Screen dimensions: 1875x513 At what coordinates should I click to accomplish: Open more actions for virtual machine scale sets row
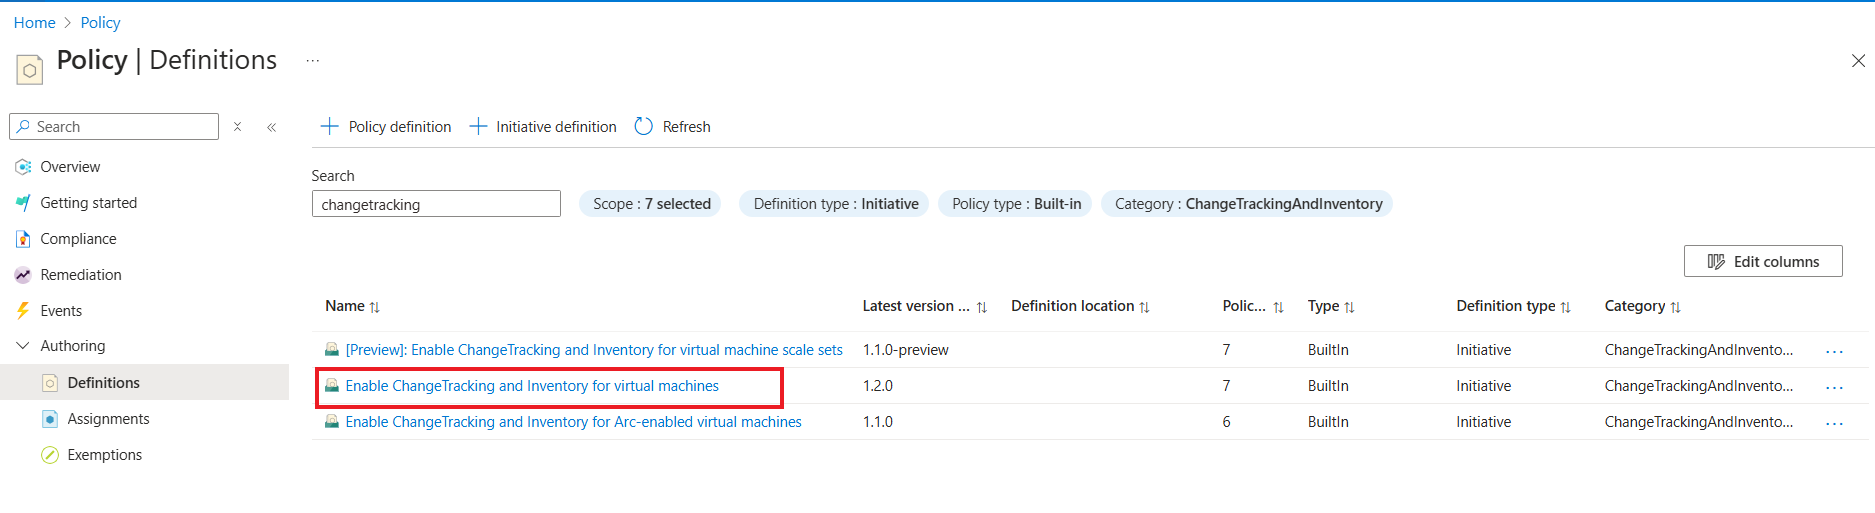tap(1834, 351)
